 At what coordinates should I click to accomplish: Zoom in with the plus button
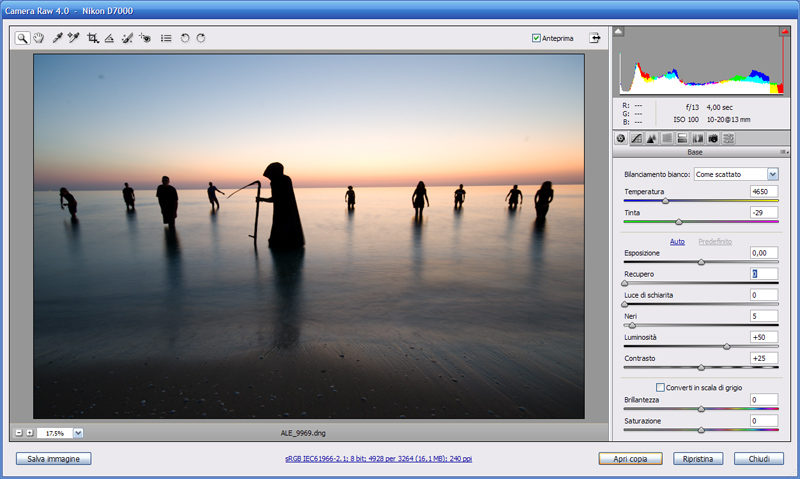pos(30,433)
